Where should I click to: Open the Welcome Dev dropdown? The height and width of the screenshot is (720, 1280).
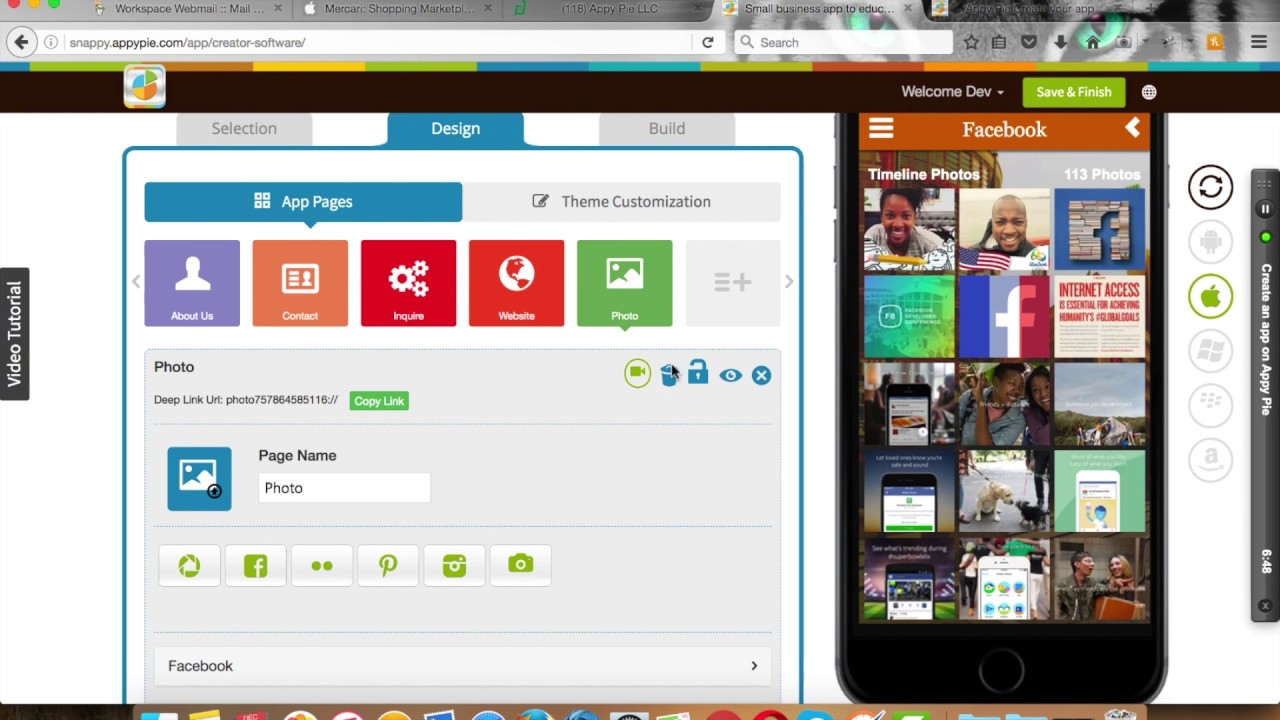click(x=952, y=91)
